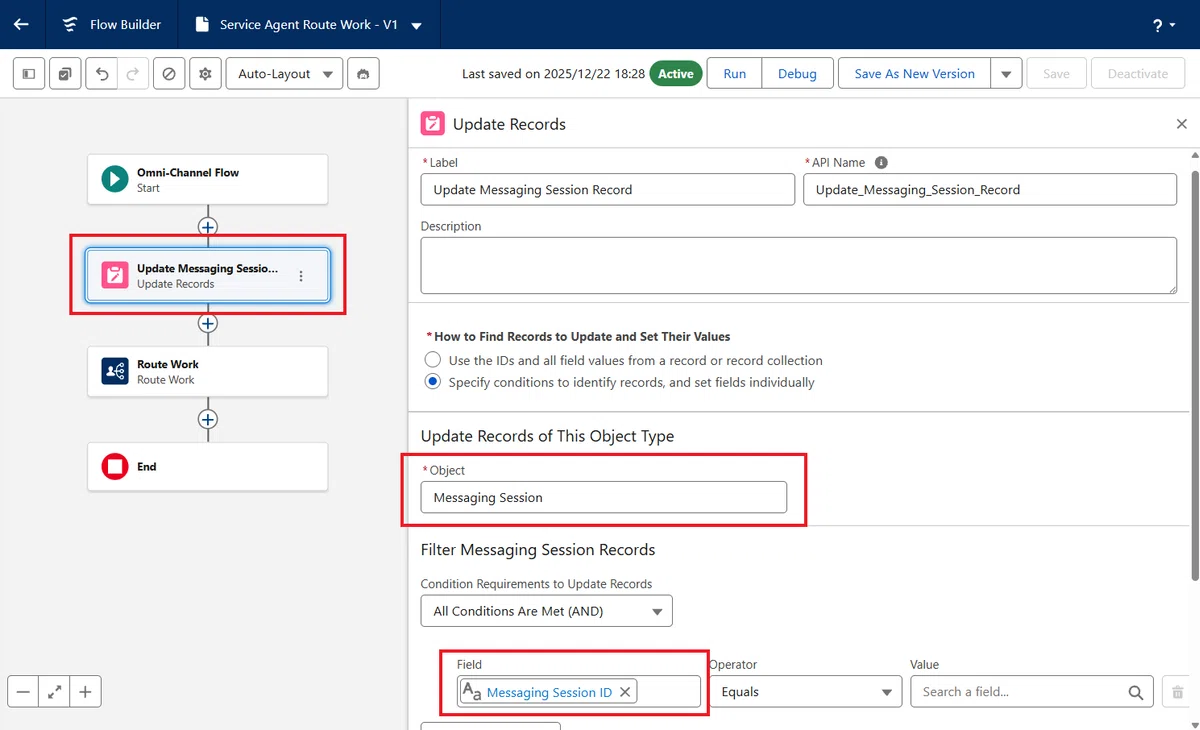Click the Update Messaging Session node icon
The height and width of the screenshot is (730, 1200).
[115, 275]
